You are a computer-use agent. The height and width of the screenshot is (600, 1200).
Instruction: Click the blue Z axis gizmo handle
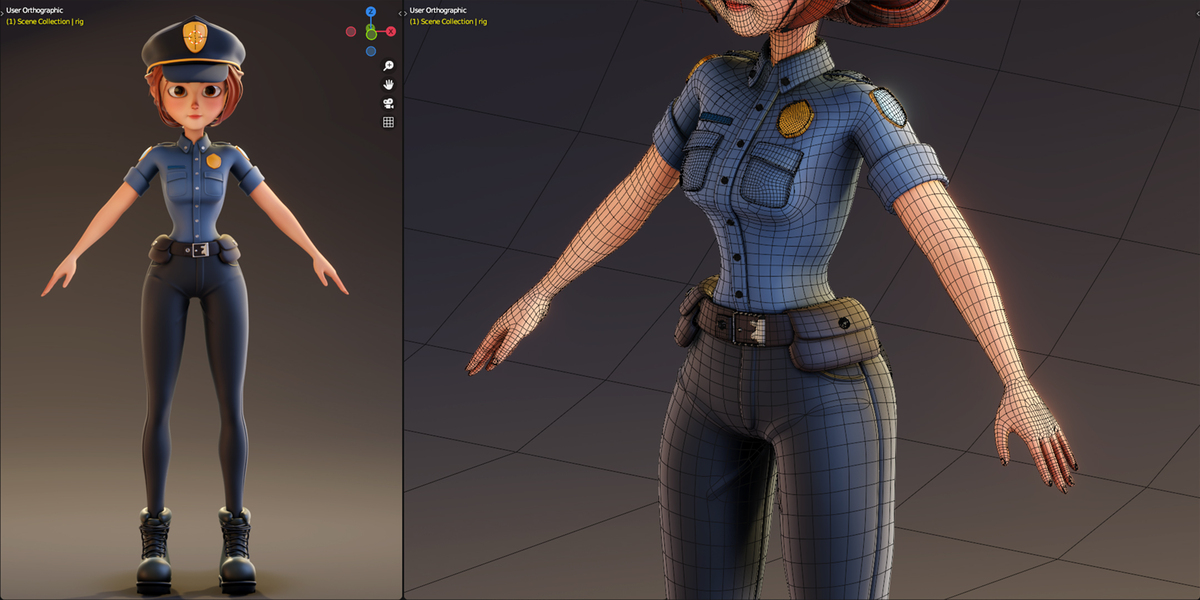click(370, 11)
